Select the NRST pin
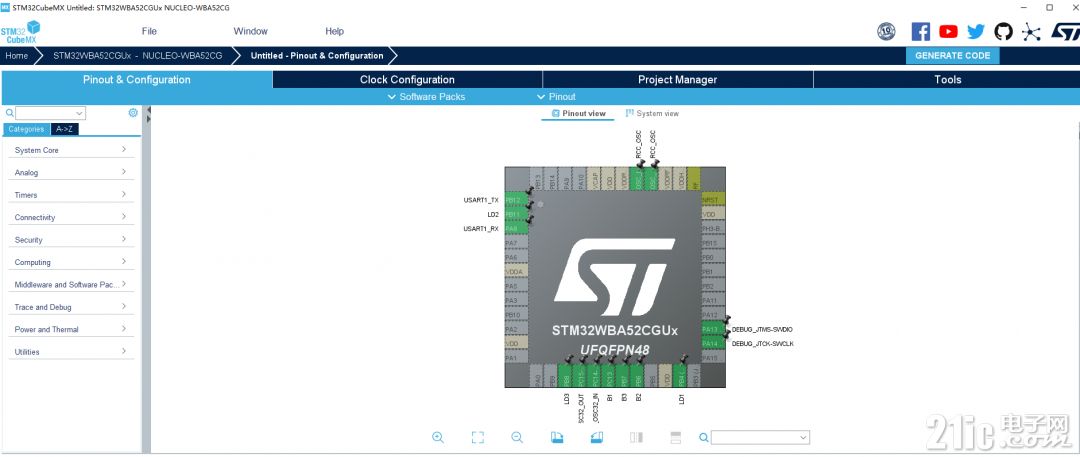This screenshot has width=1080, height=457. (x=713, y=200)
